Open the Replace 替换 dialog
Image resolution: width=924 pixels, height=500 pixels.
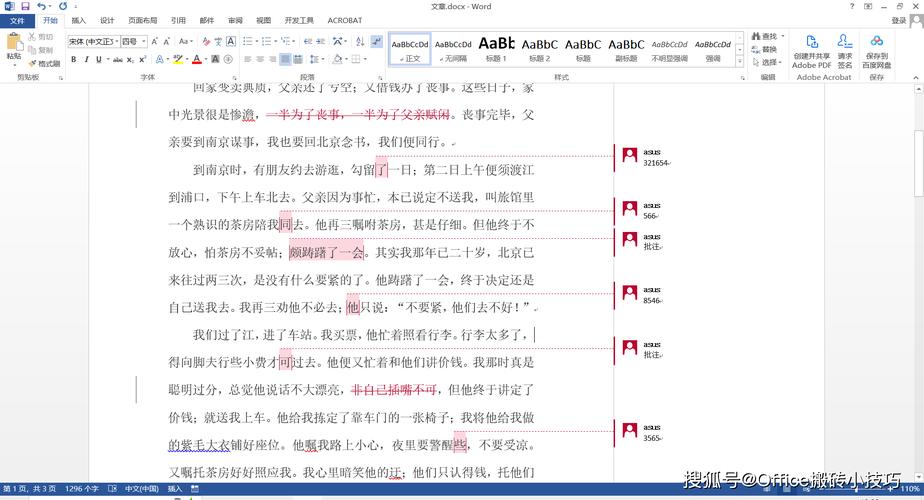click(x=764, y=49)
